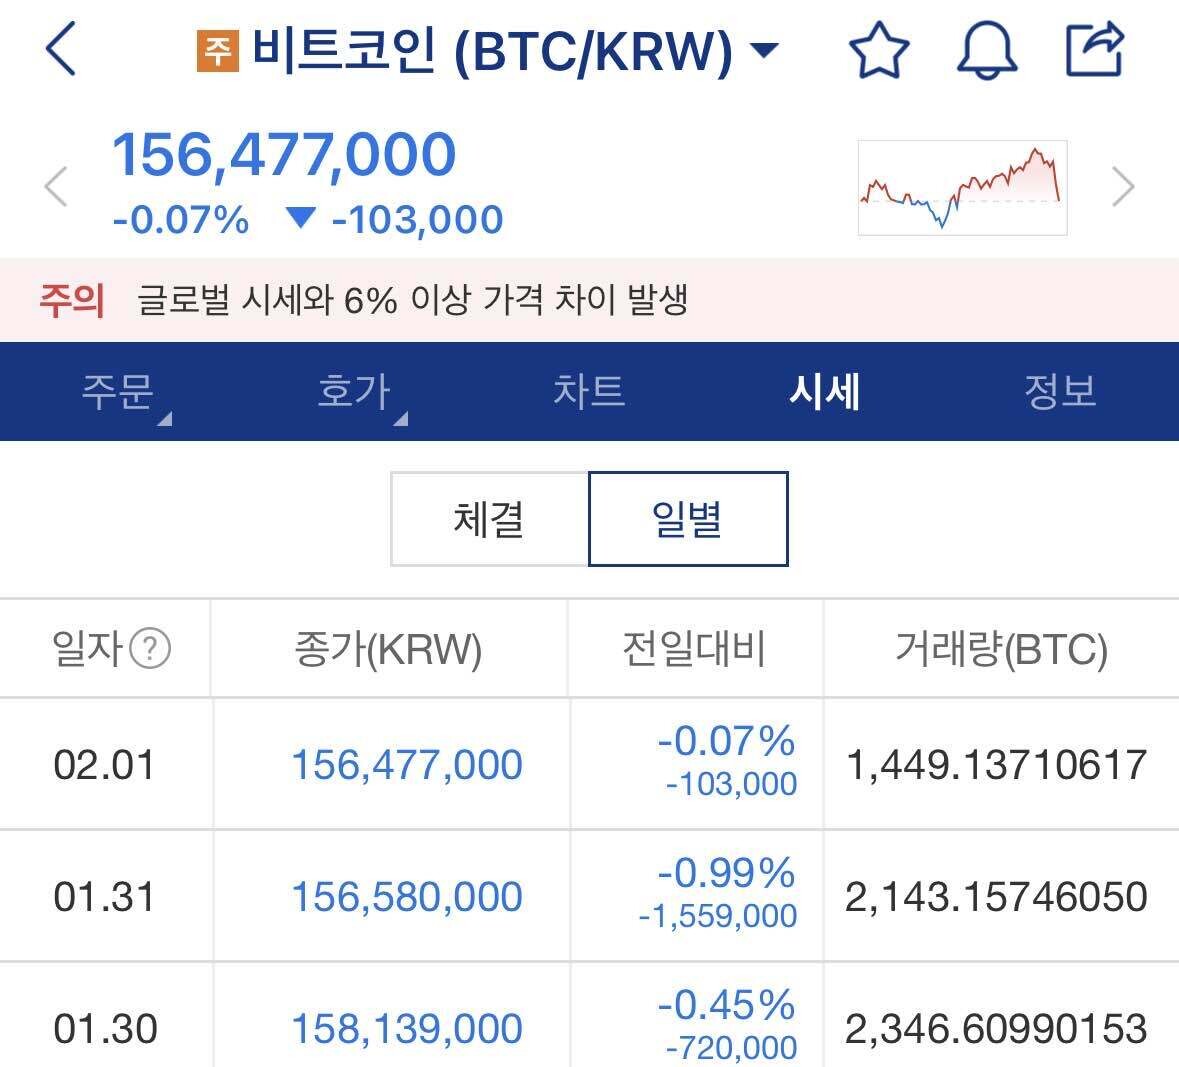
Task: Open the mini price chart thumbnail
Action: point(961,187)
